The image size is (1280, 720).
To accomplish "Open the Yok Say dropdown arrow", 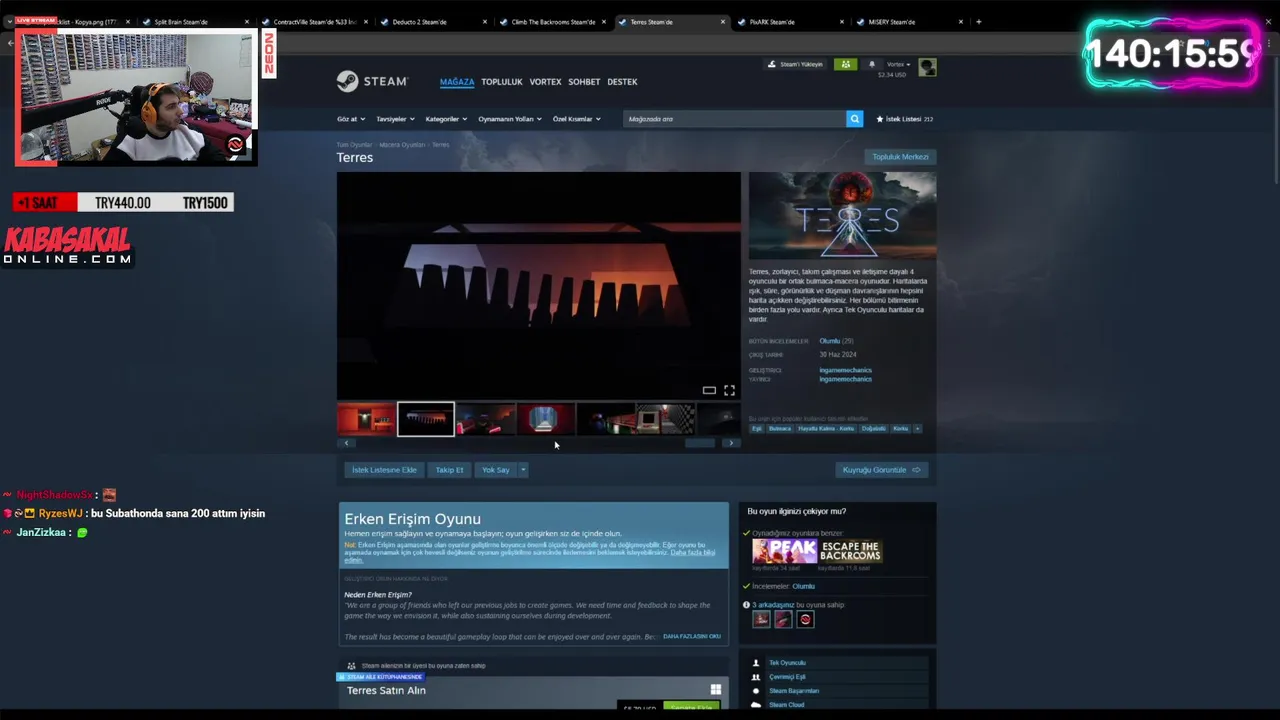I will pos(522,470).
